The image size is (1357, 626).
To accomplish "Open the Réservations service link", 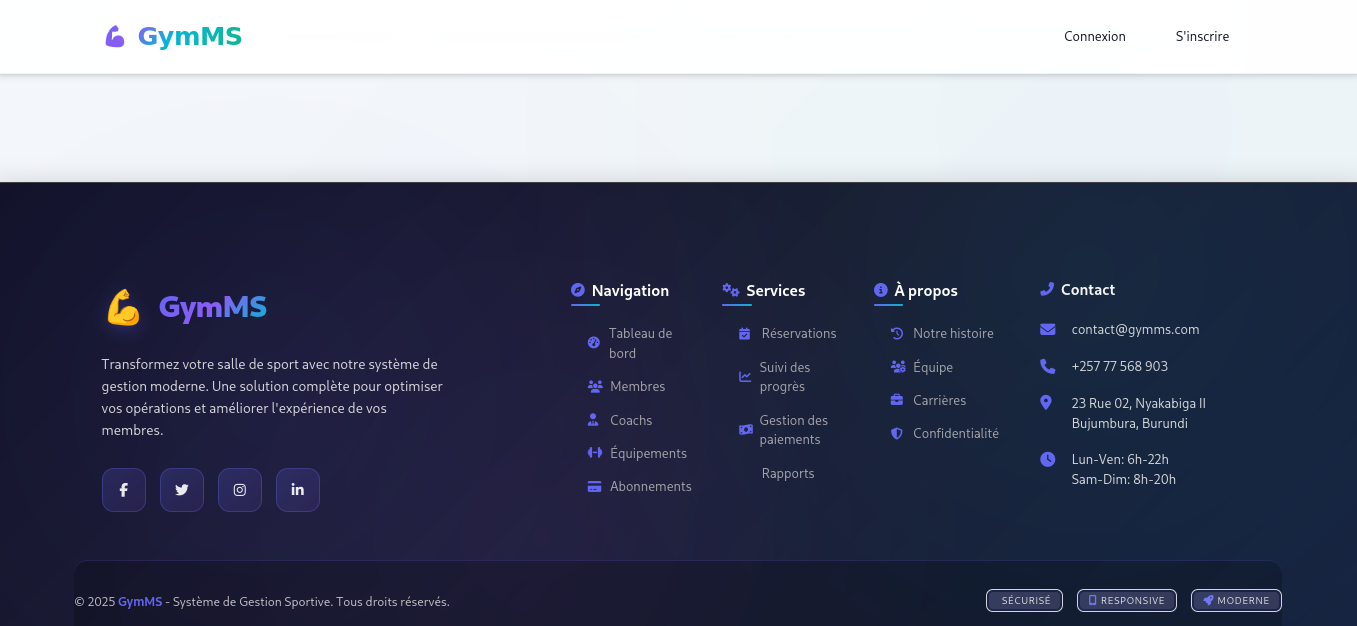I will pyautogui.click(x=798, y=333).
